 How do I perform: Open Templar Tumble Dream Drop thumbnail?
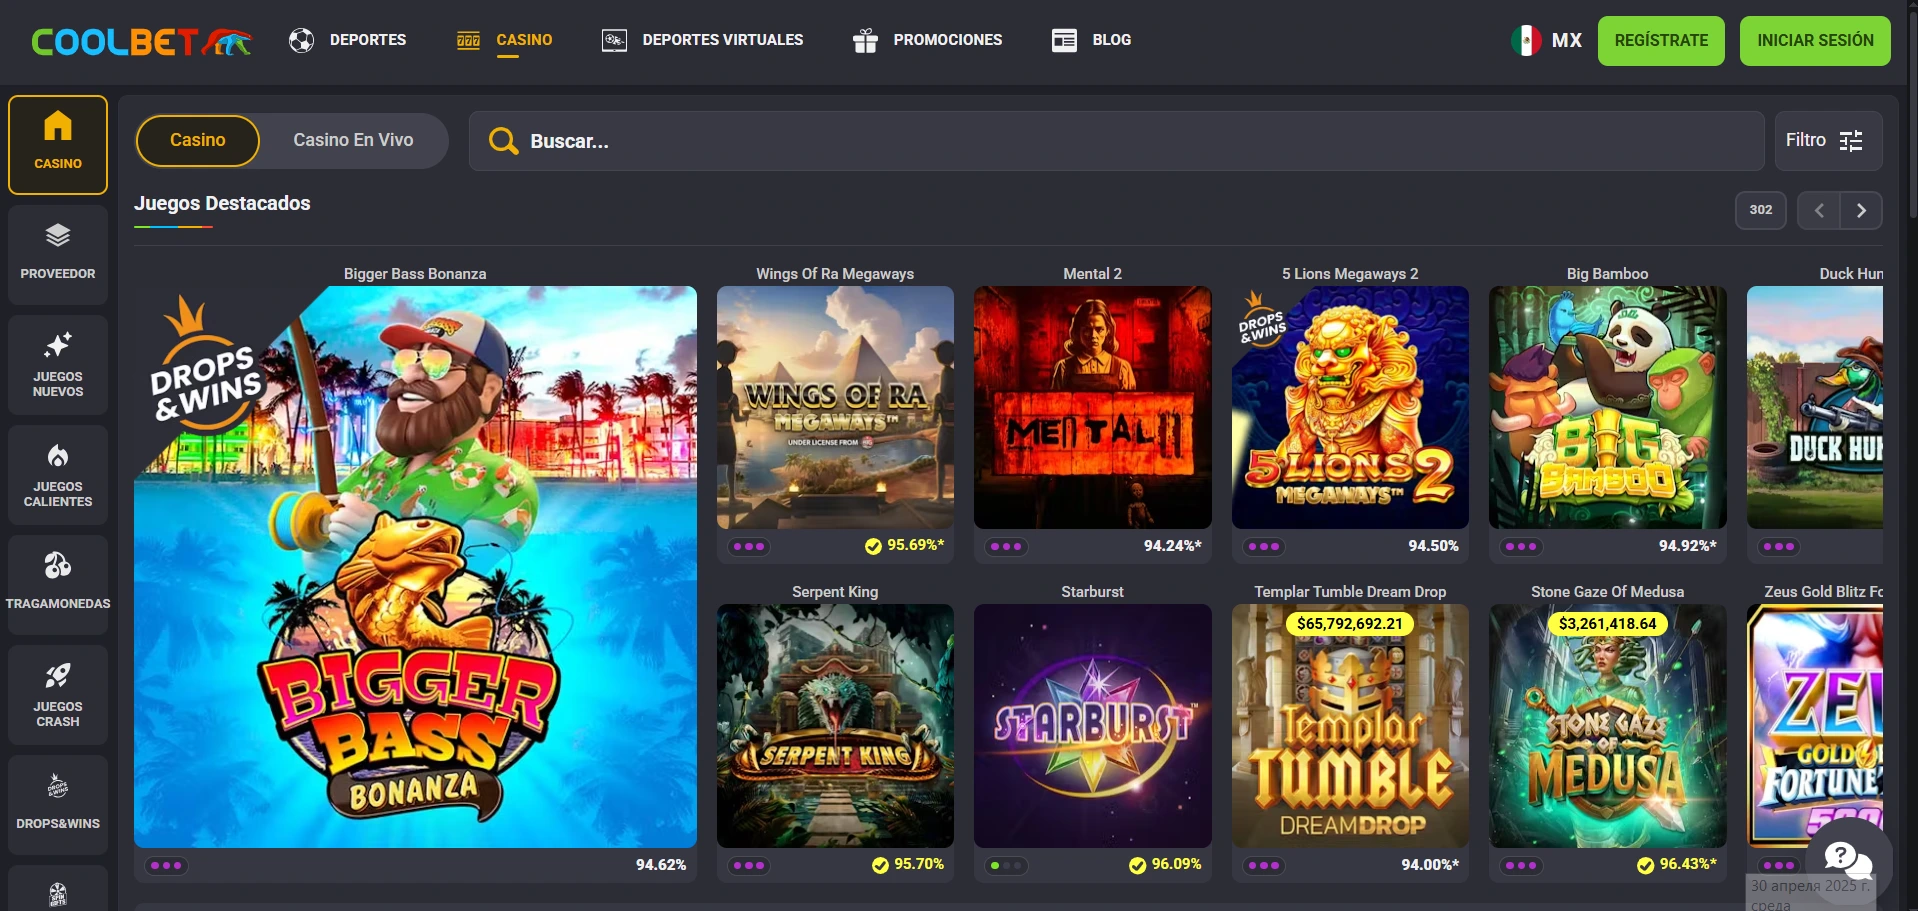pos(1350,726)
